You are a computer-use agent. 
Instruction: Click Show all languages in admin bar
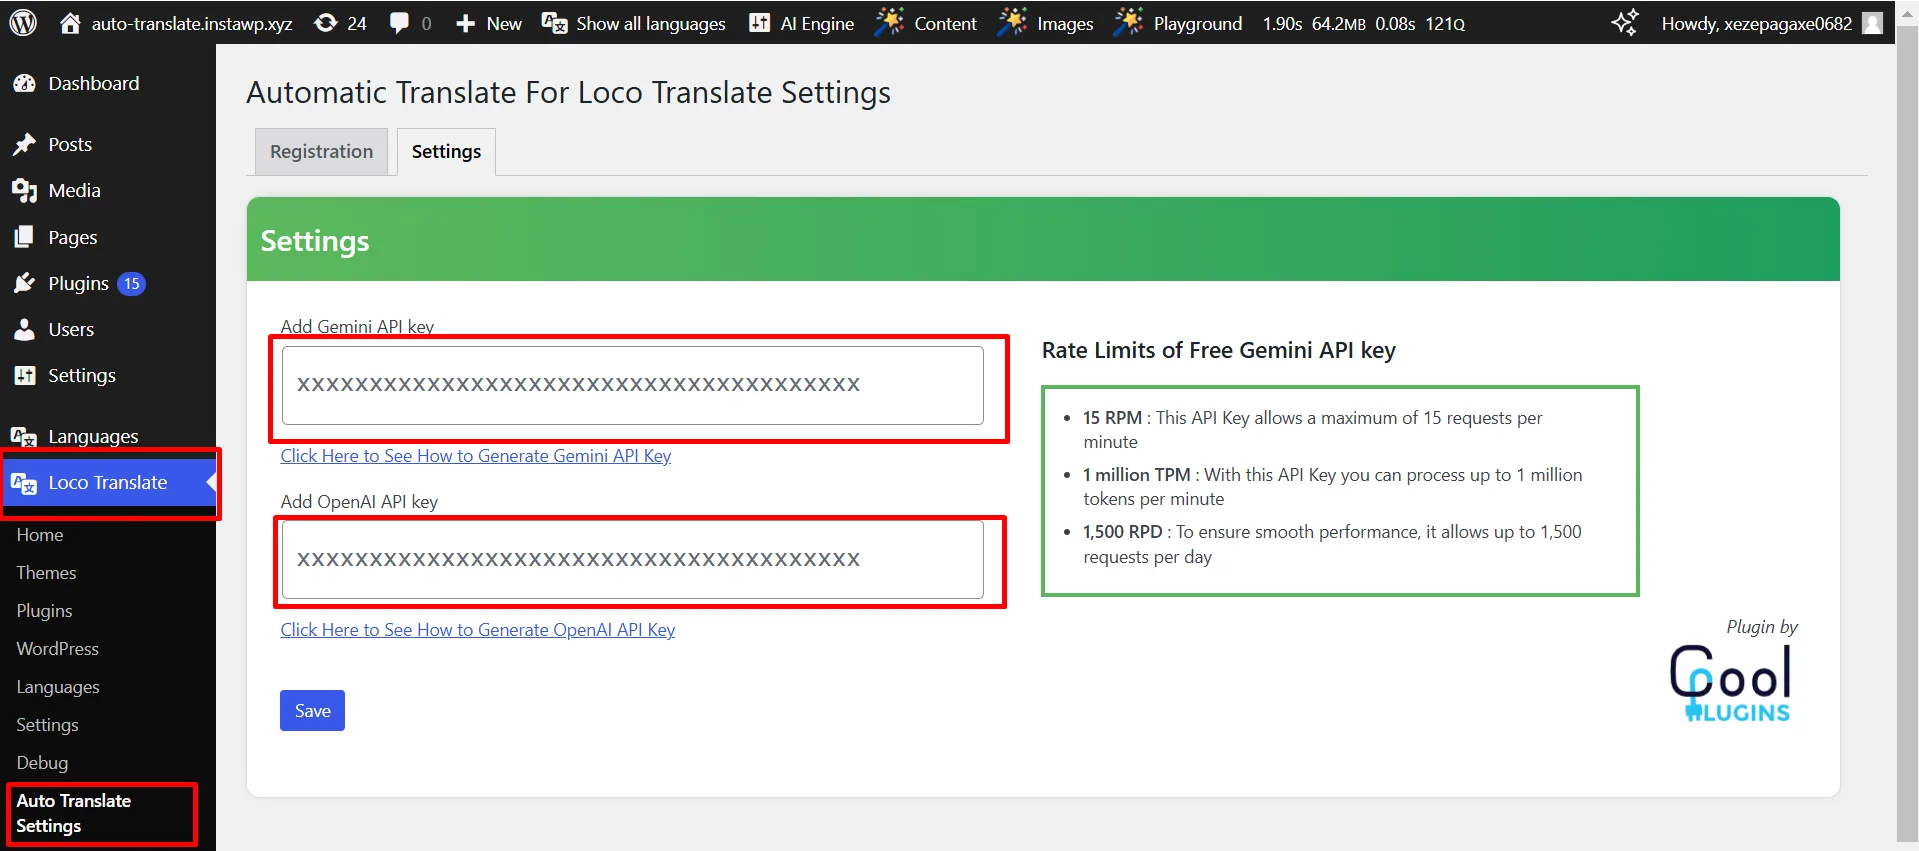point(651,23)
